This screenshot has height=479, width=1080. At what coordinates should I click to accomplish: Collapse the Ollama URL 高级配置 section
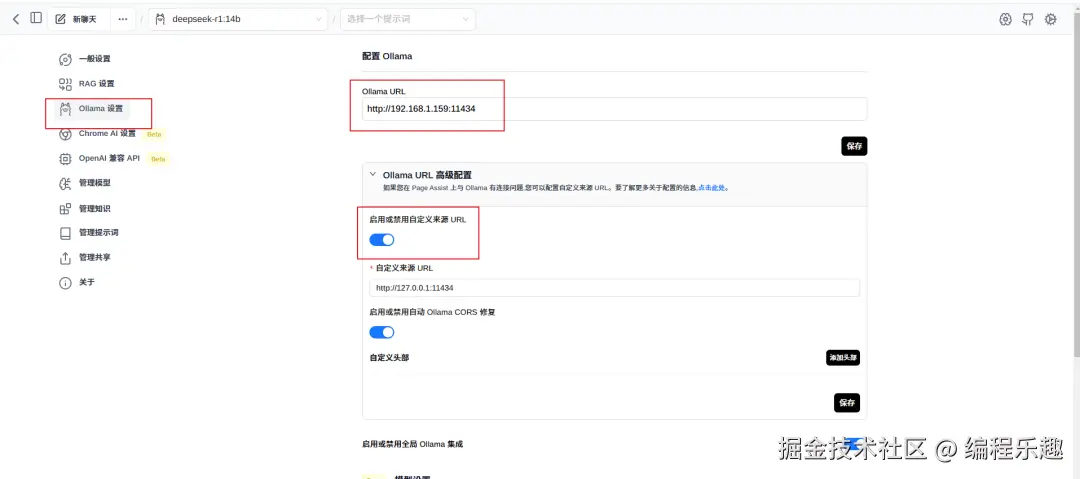click(373, 175)
